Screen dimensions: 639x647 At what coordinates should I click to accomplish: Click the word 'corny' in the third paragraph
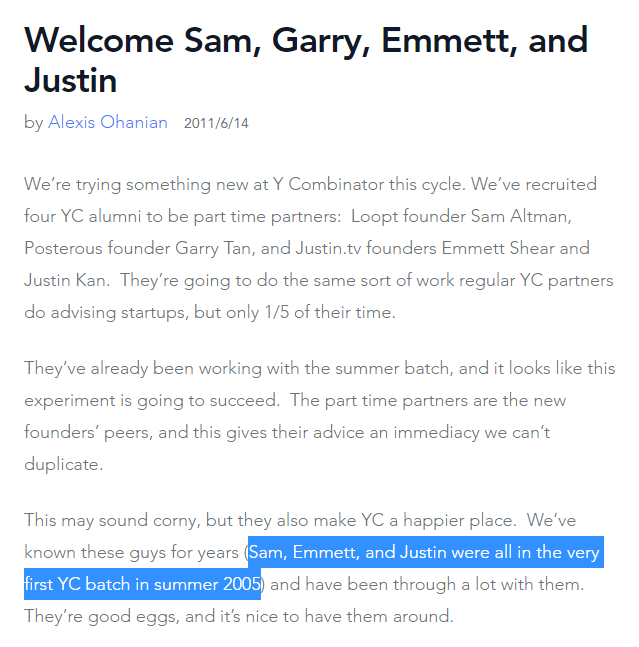click(177, 520)
